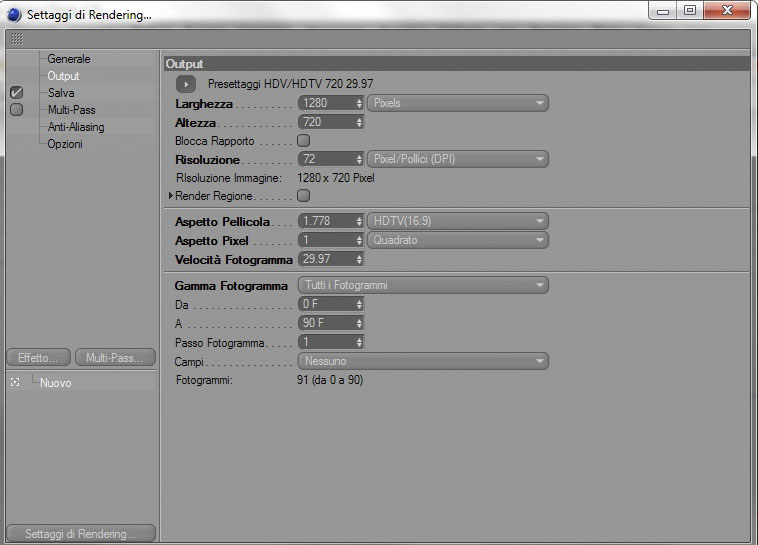Click the Velocità Fotogramma spinner arrows

tap(359, 259)
